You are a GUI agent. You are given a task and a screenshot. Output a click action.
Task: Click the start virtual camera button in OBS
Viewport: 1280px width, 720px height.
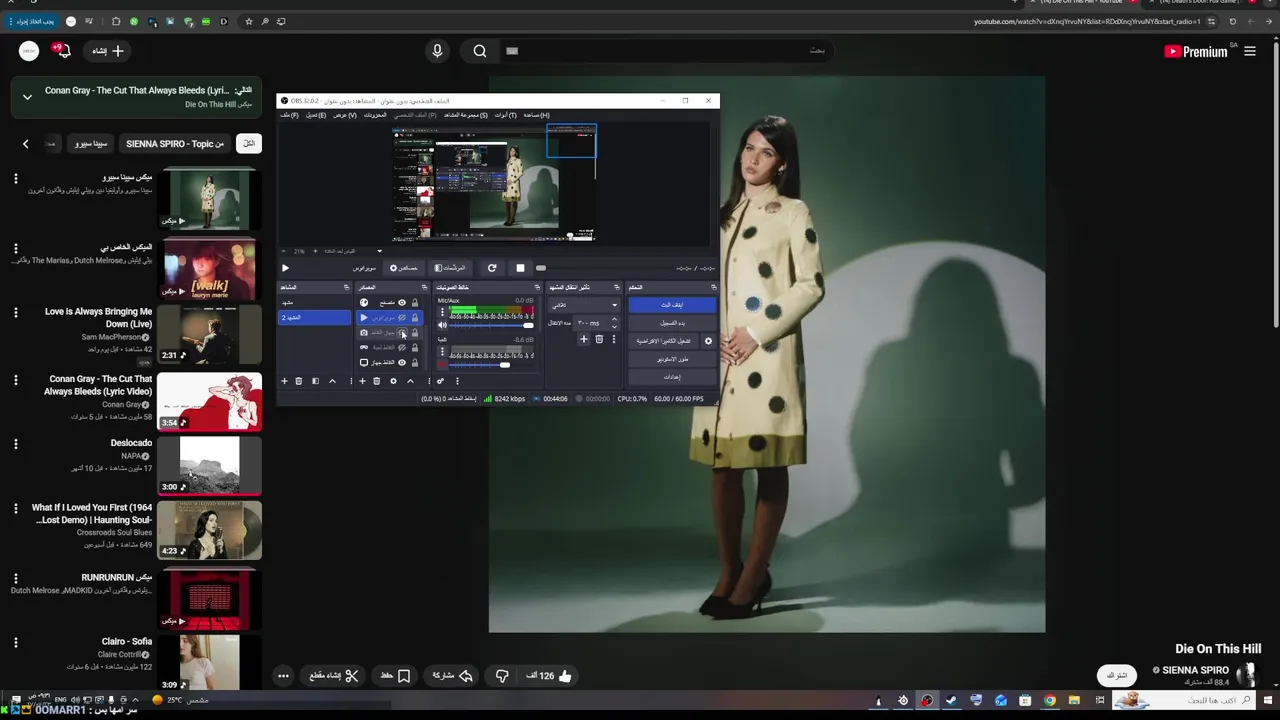point(664,341)
